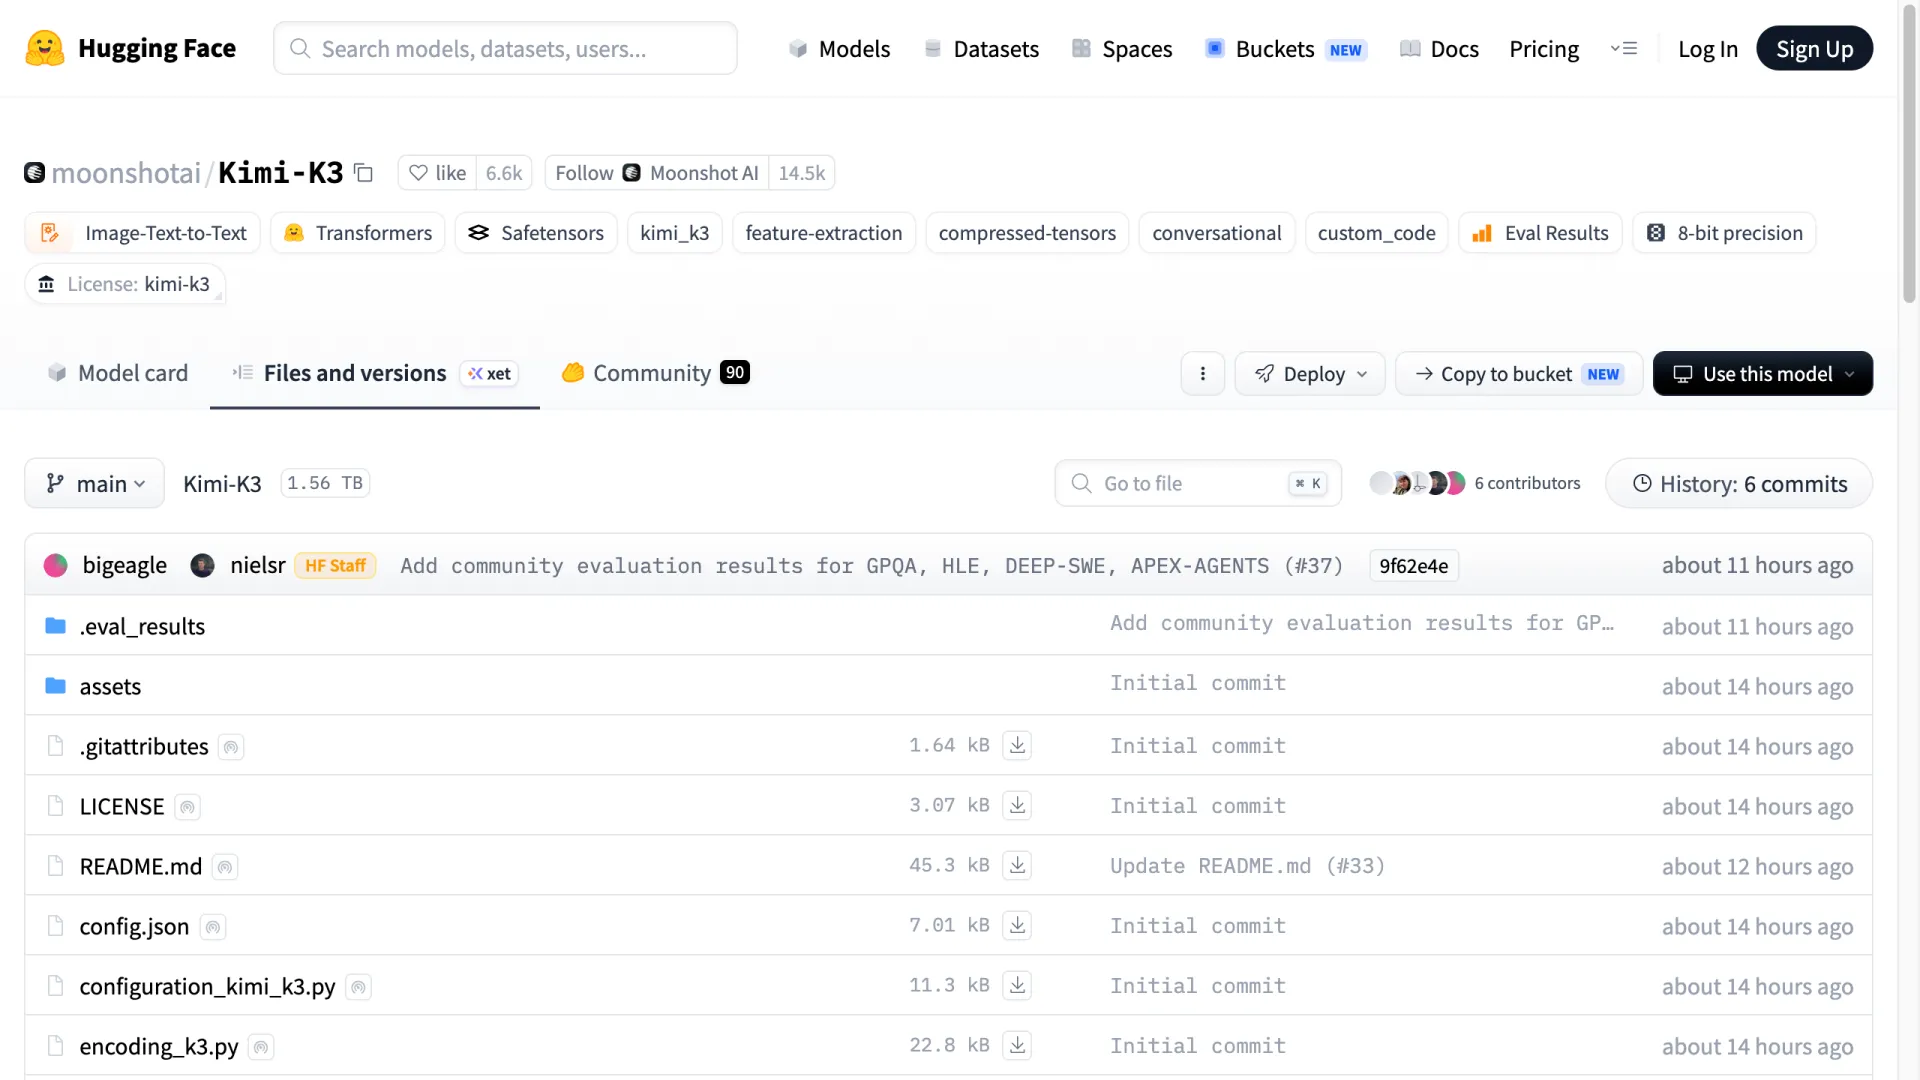Click the Transformers tag

coord(358,233)
